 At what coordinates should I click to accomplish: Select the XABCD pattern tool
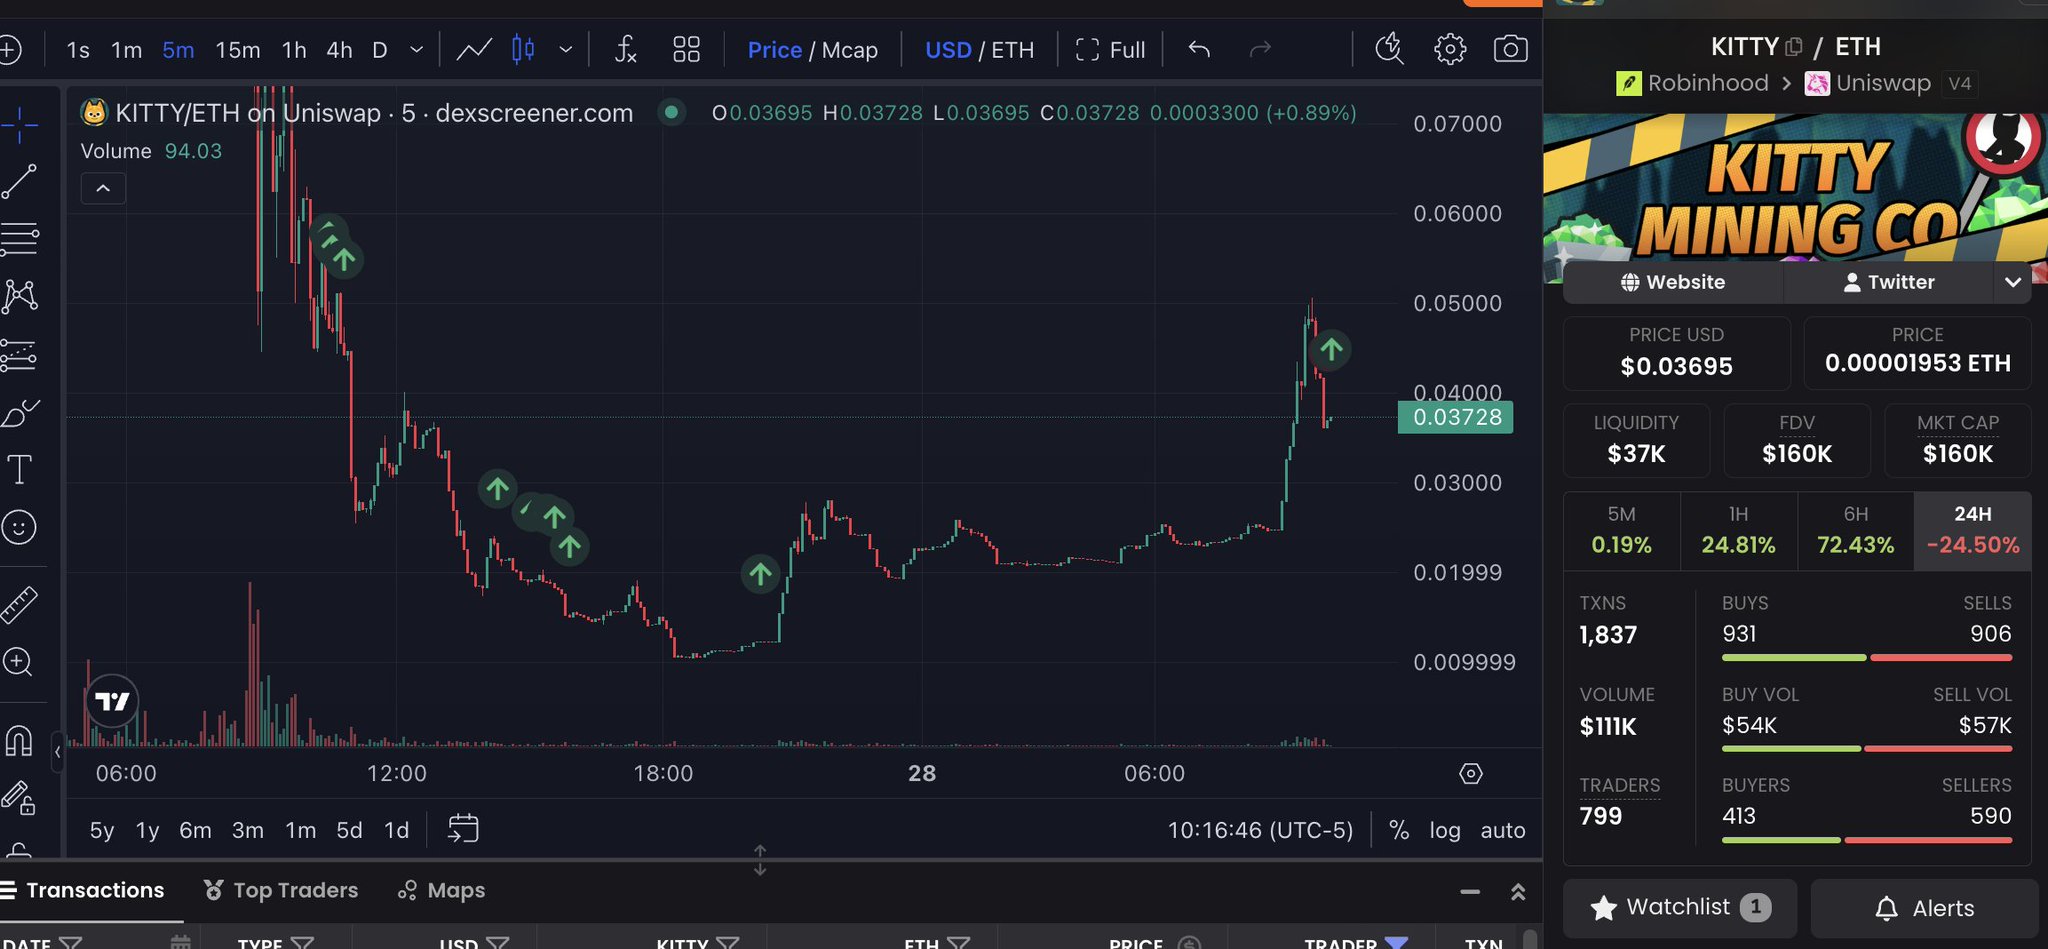click(x=19, y=296)
